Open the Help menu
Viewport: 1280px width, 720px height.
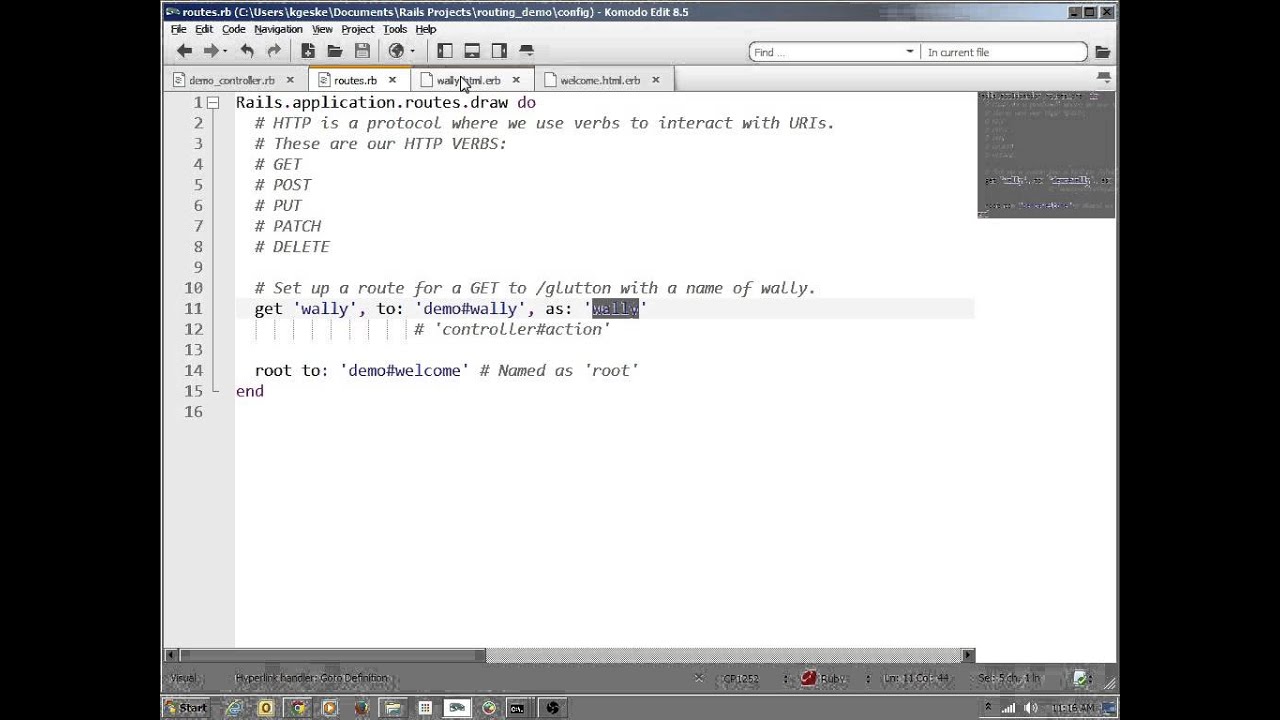(426, 29)
